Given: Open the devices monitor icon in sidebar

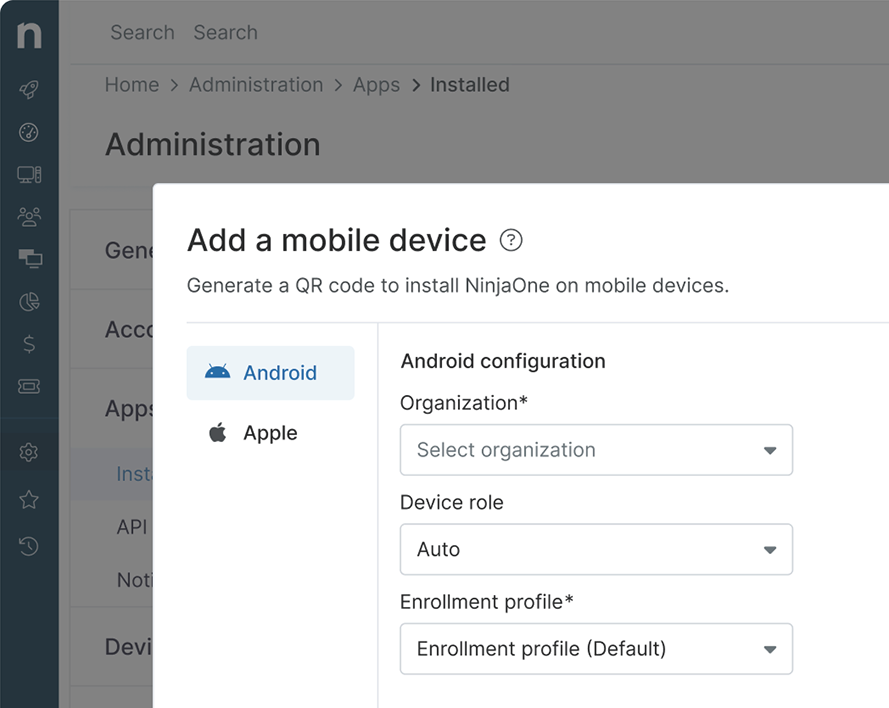Looking at the screenshot, I should tap(29, 175).
